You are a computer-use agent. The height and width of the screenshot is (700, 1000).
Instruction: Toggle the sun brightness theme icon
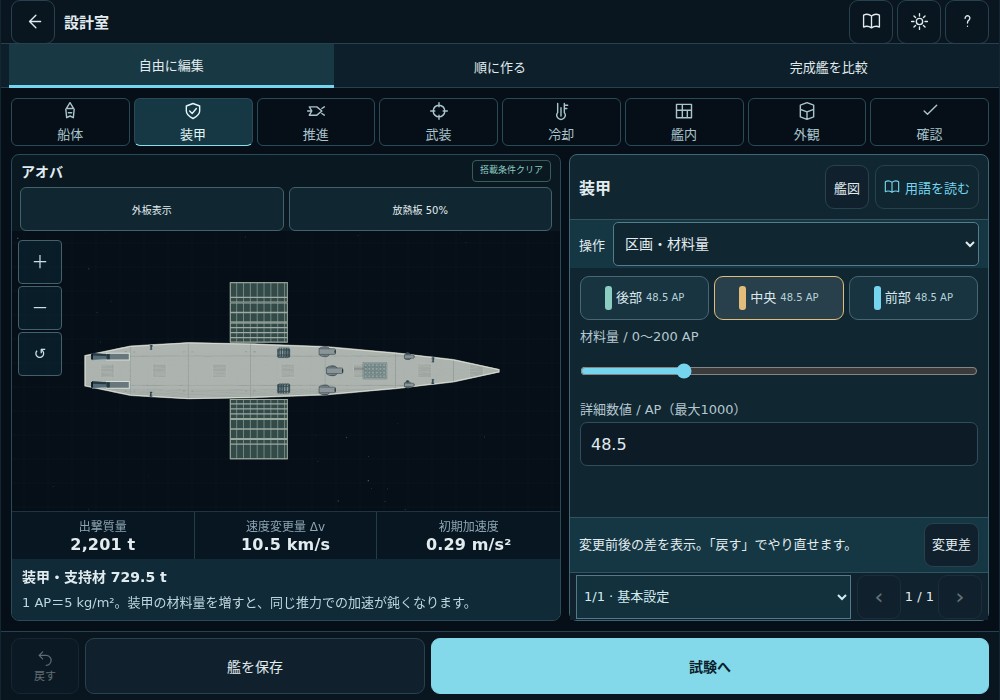click(918, 22)
